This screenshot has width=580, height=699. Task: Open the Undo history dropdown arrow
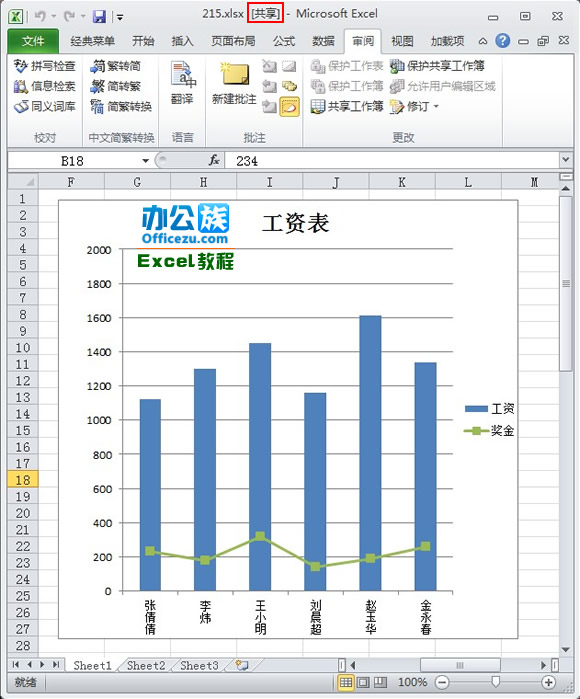(53, 17)
